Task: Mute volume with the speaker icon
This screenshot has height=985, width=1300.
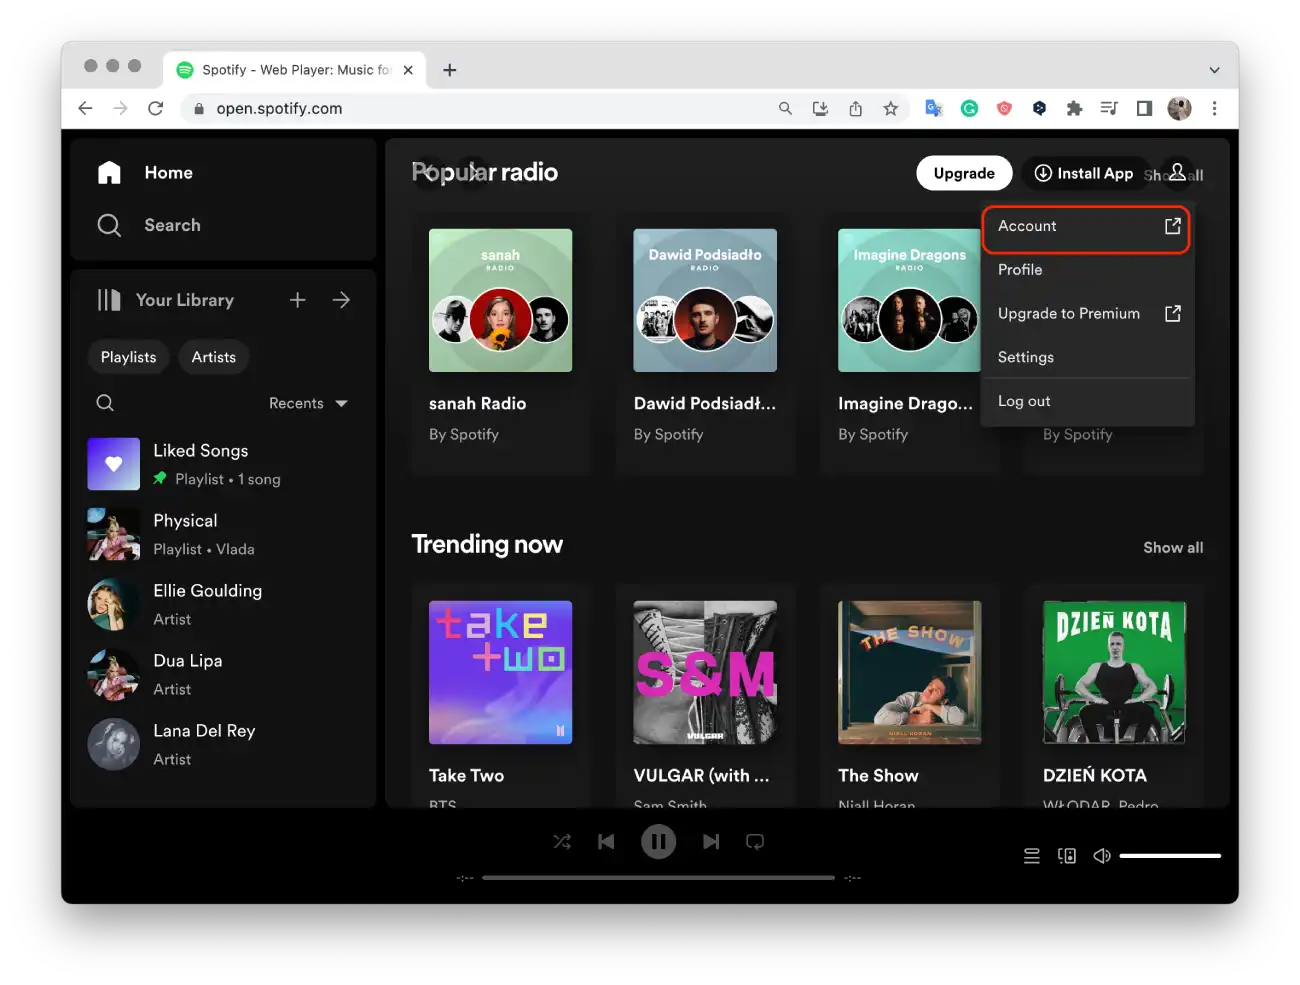Action: coord(1102,856)
